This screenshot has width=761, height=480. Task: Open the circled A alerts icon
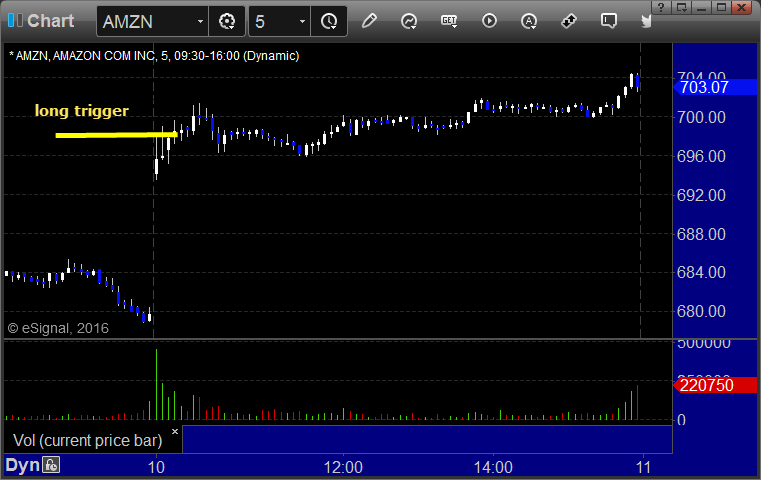tap(529, 21)
